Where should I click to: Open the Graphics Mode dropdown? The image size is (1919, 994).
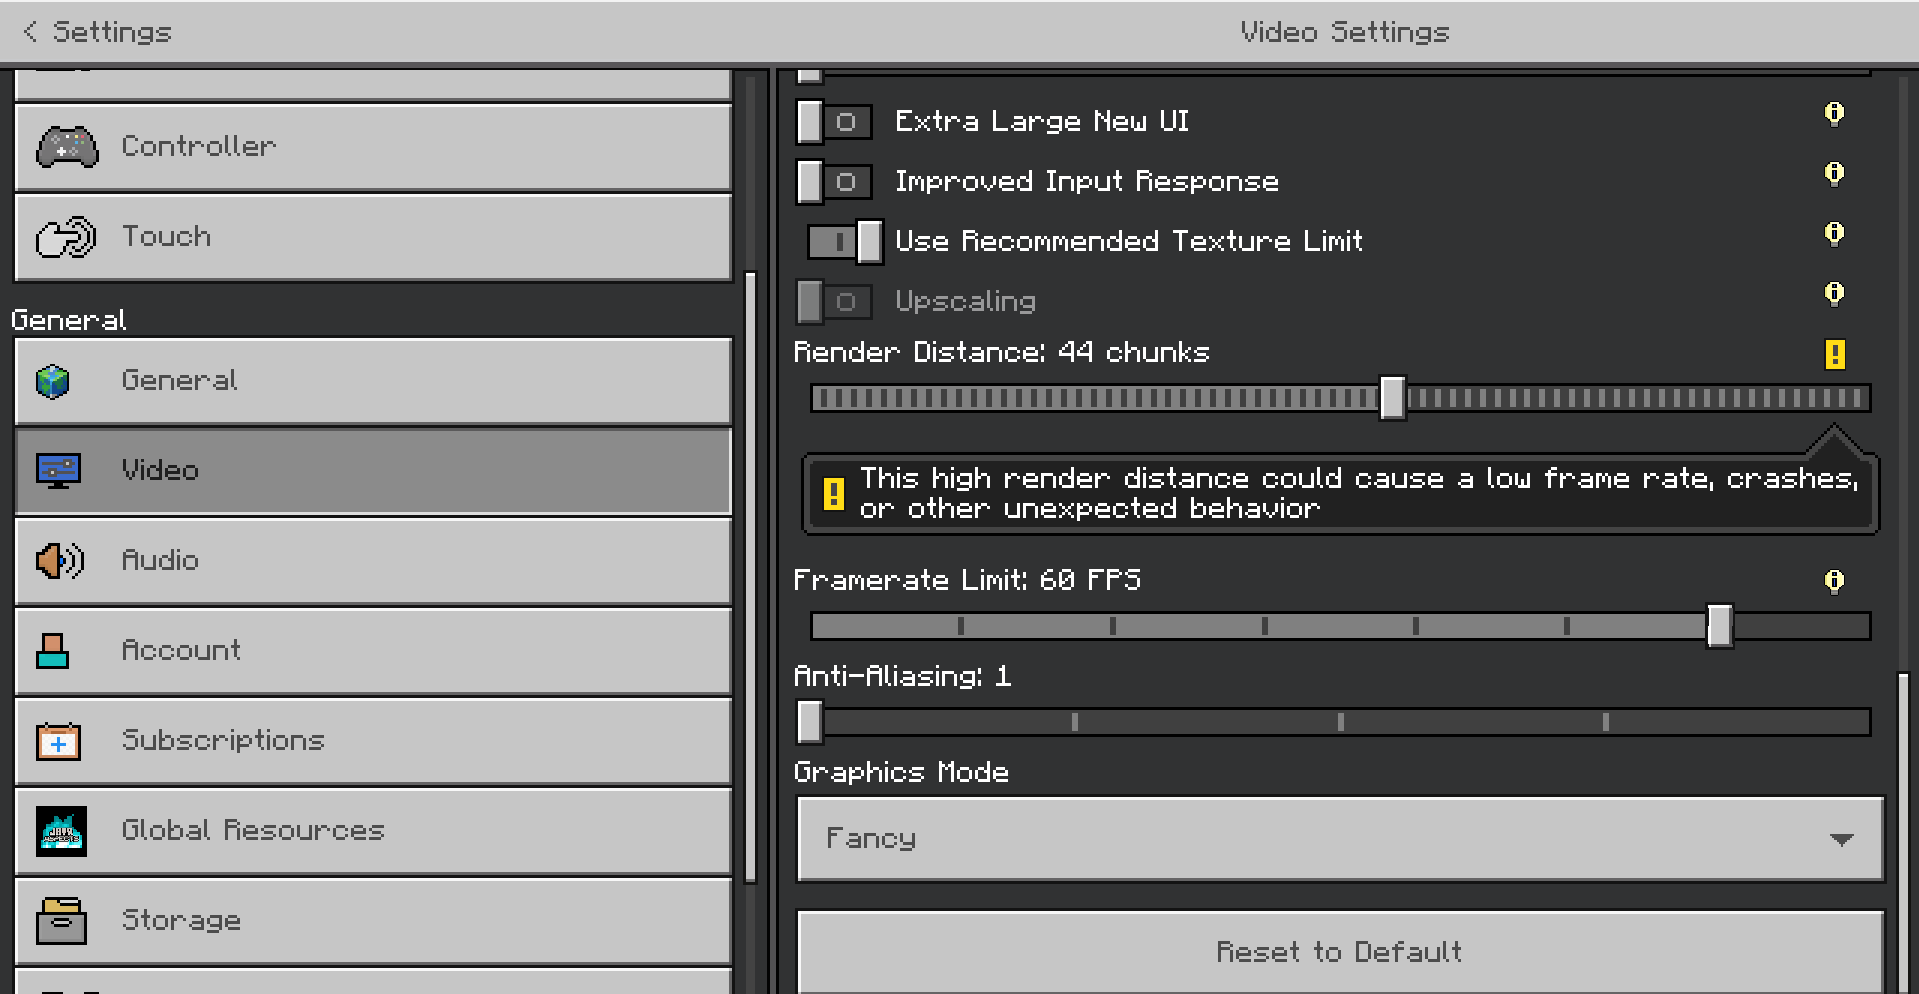pos(1340,839)
